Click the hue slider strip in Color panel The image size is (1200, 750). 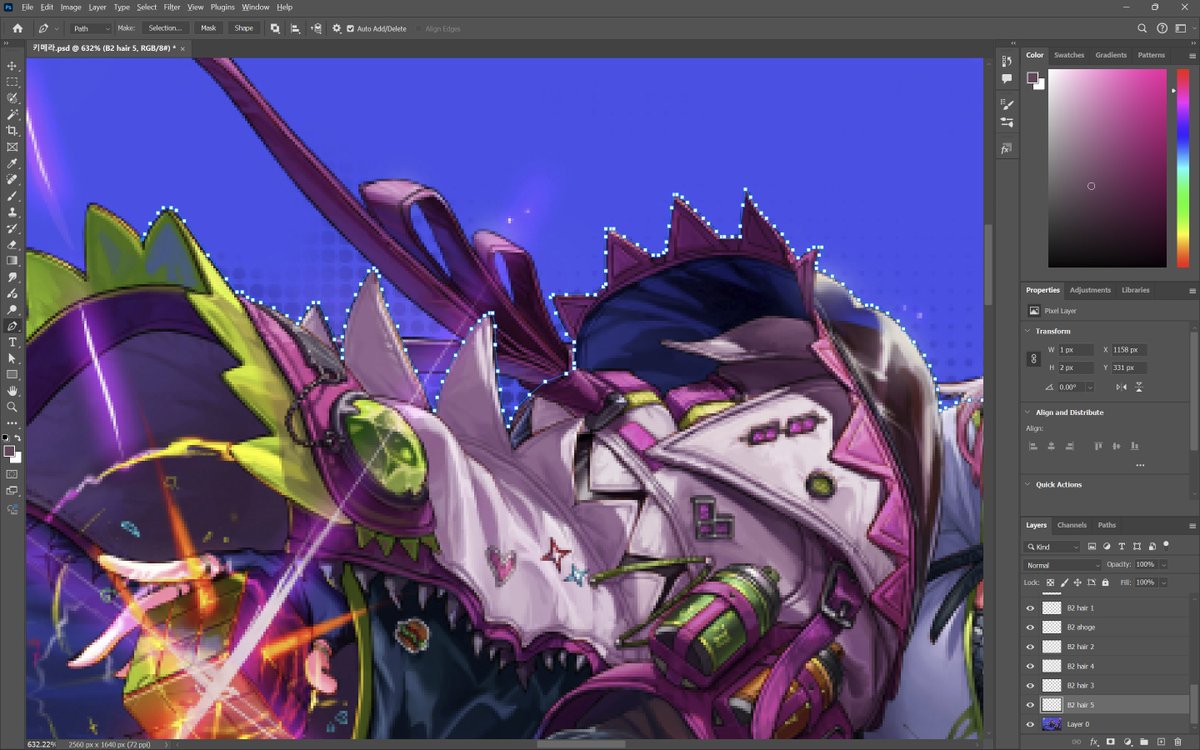[x=1184, y=168]
